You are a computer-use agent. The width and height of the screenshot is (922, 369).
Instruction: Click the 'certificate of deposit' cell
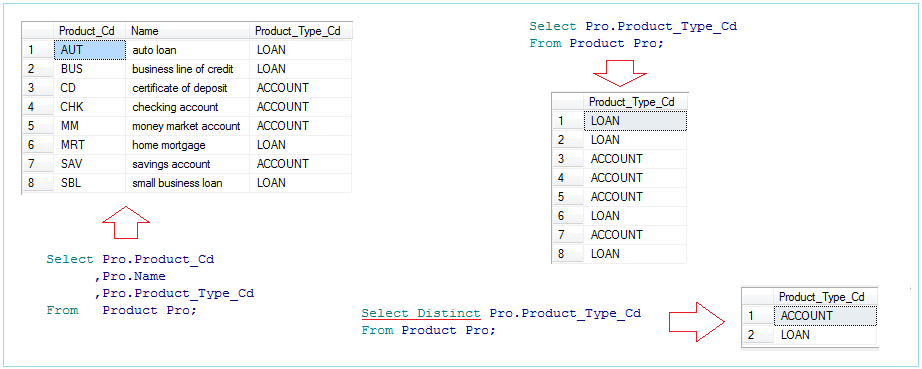(x=188, y=88)
